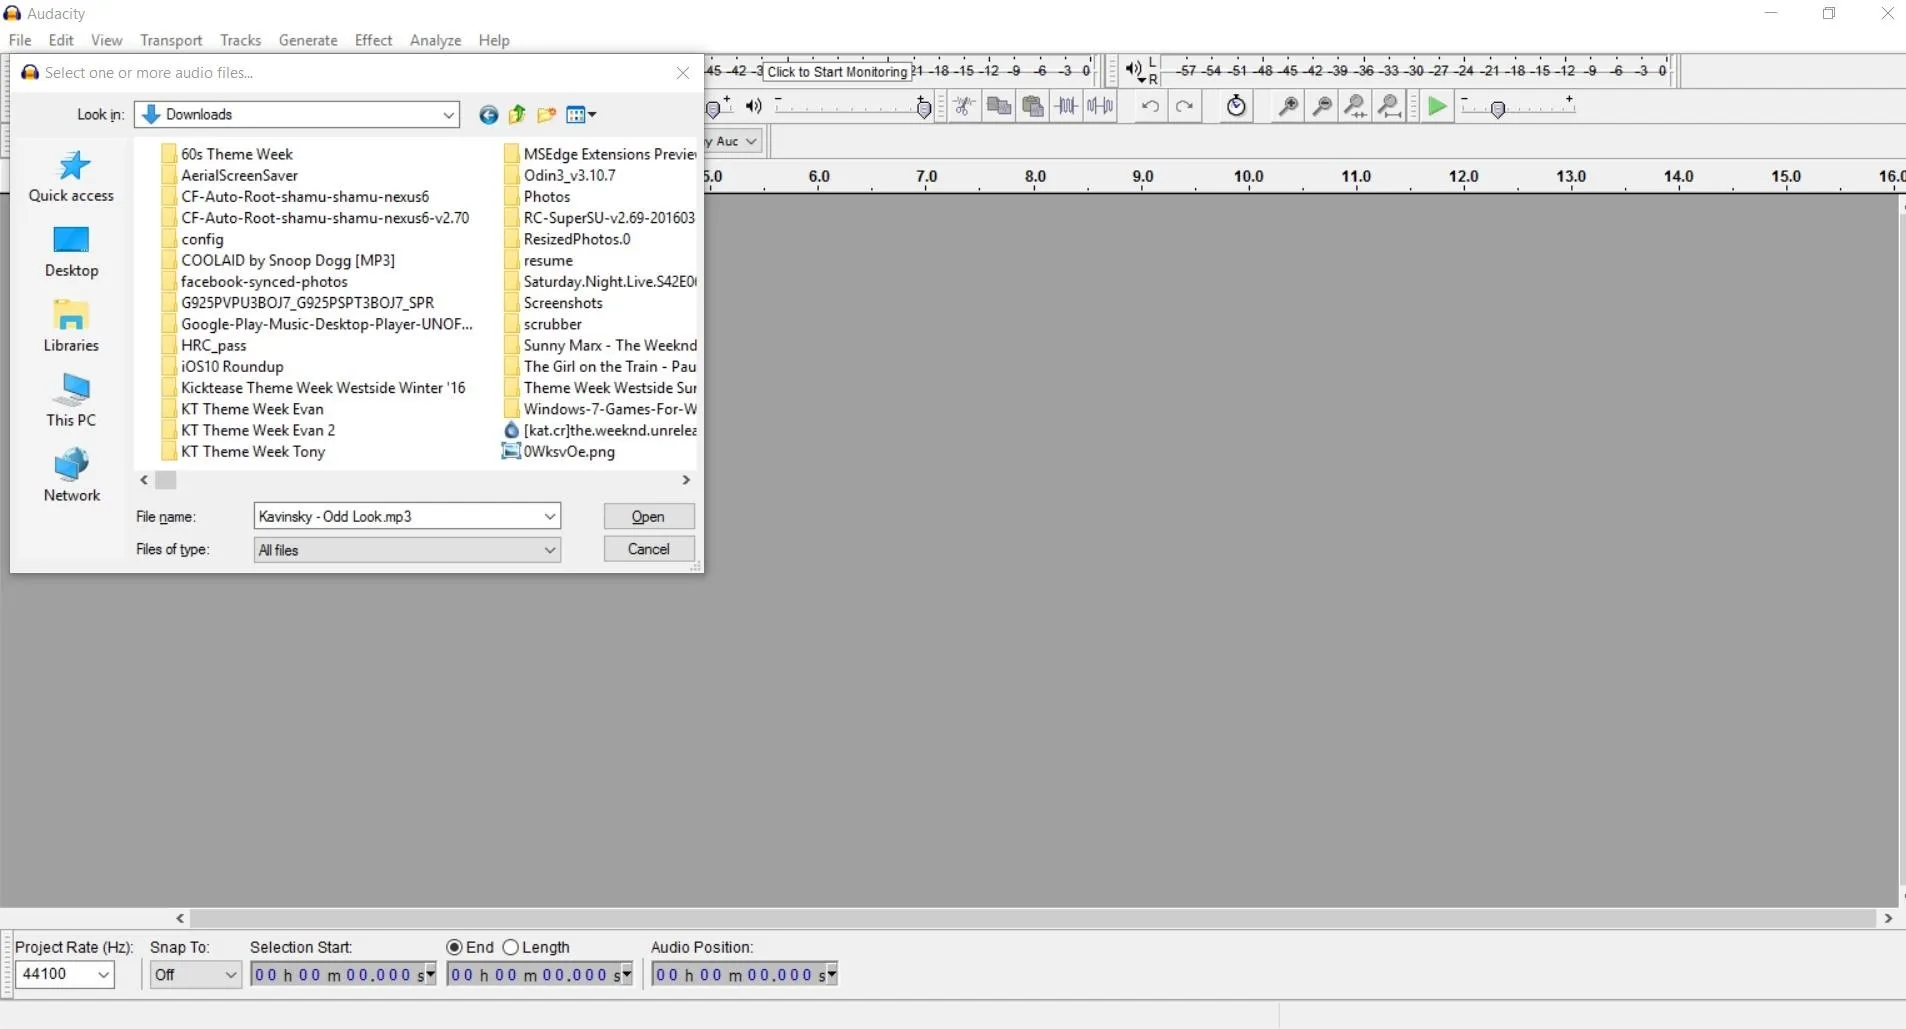Select Network in the places sidebar

tap(71, 476)
